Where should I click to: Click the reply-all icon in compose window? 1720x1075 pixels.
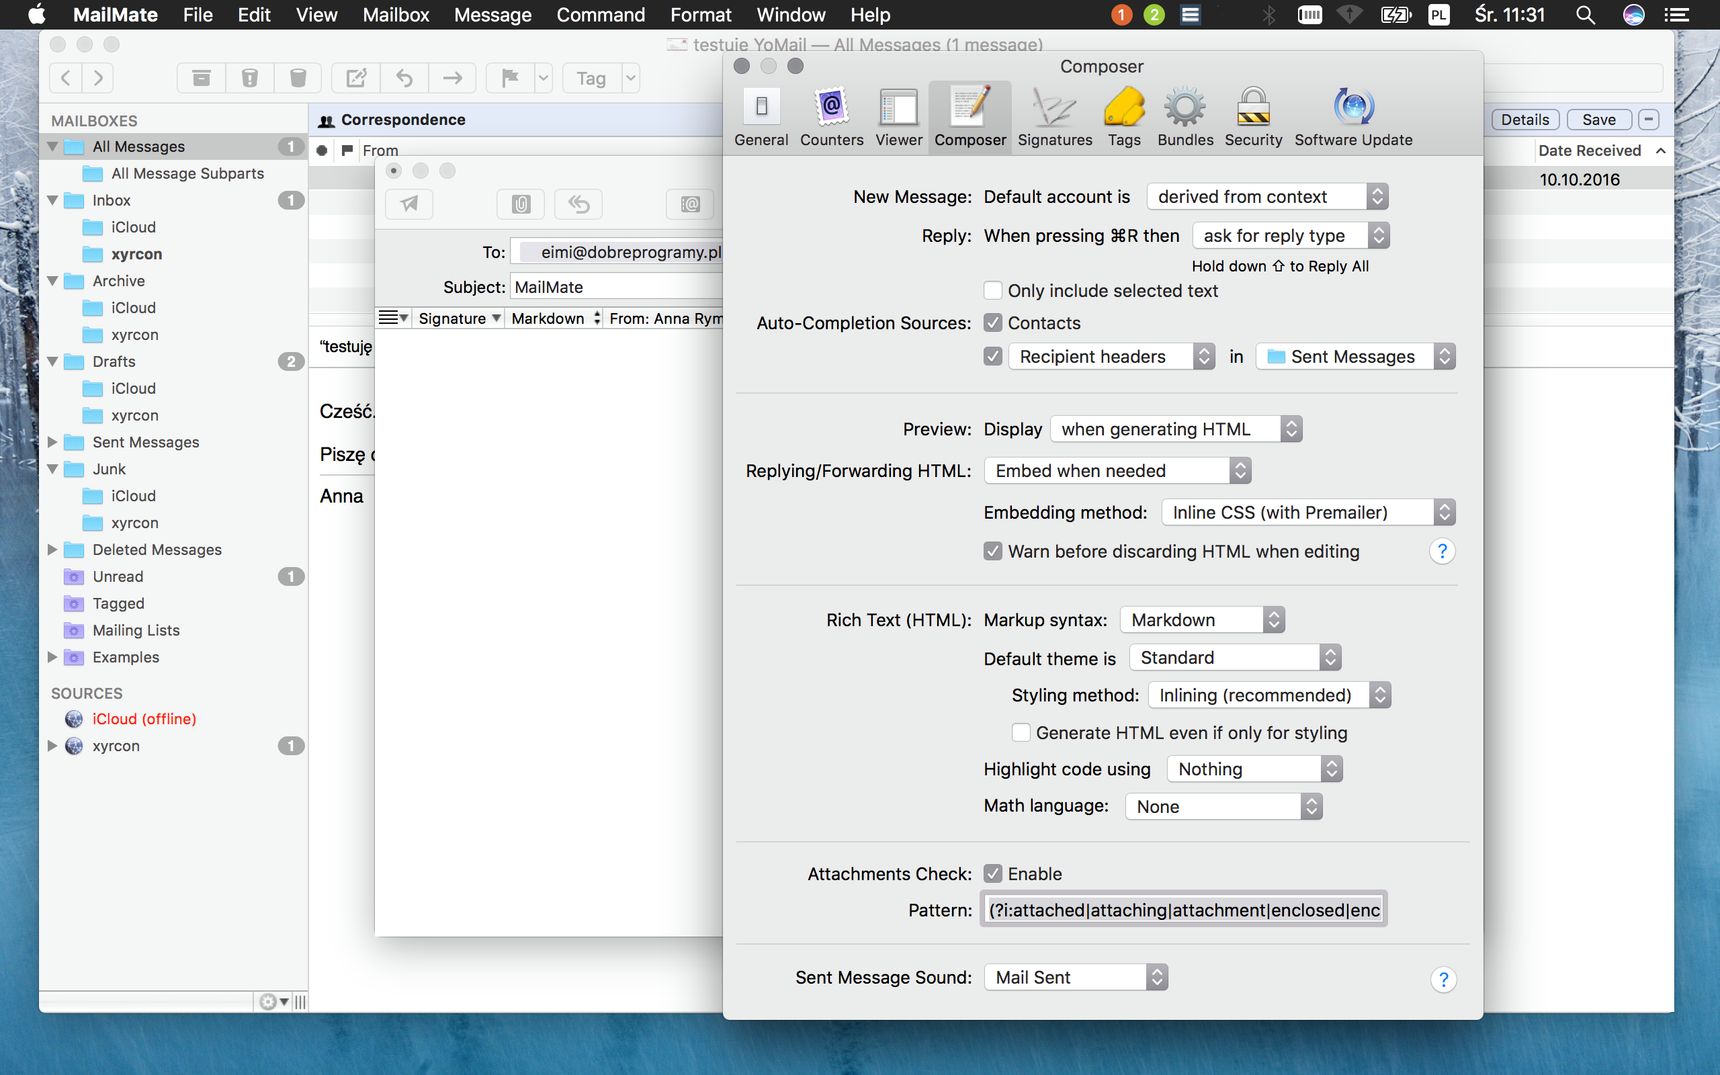point(579,204)
